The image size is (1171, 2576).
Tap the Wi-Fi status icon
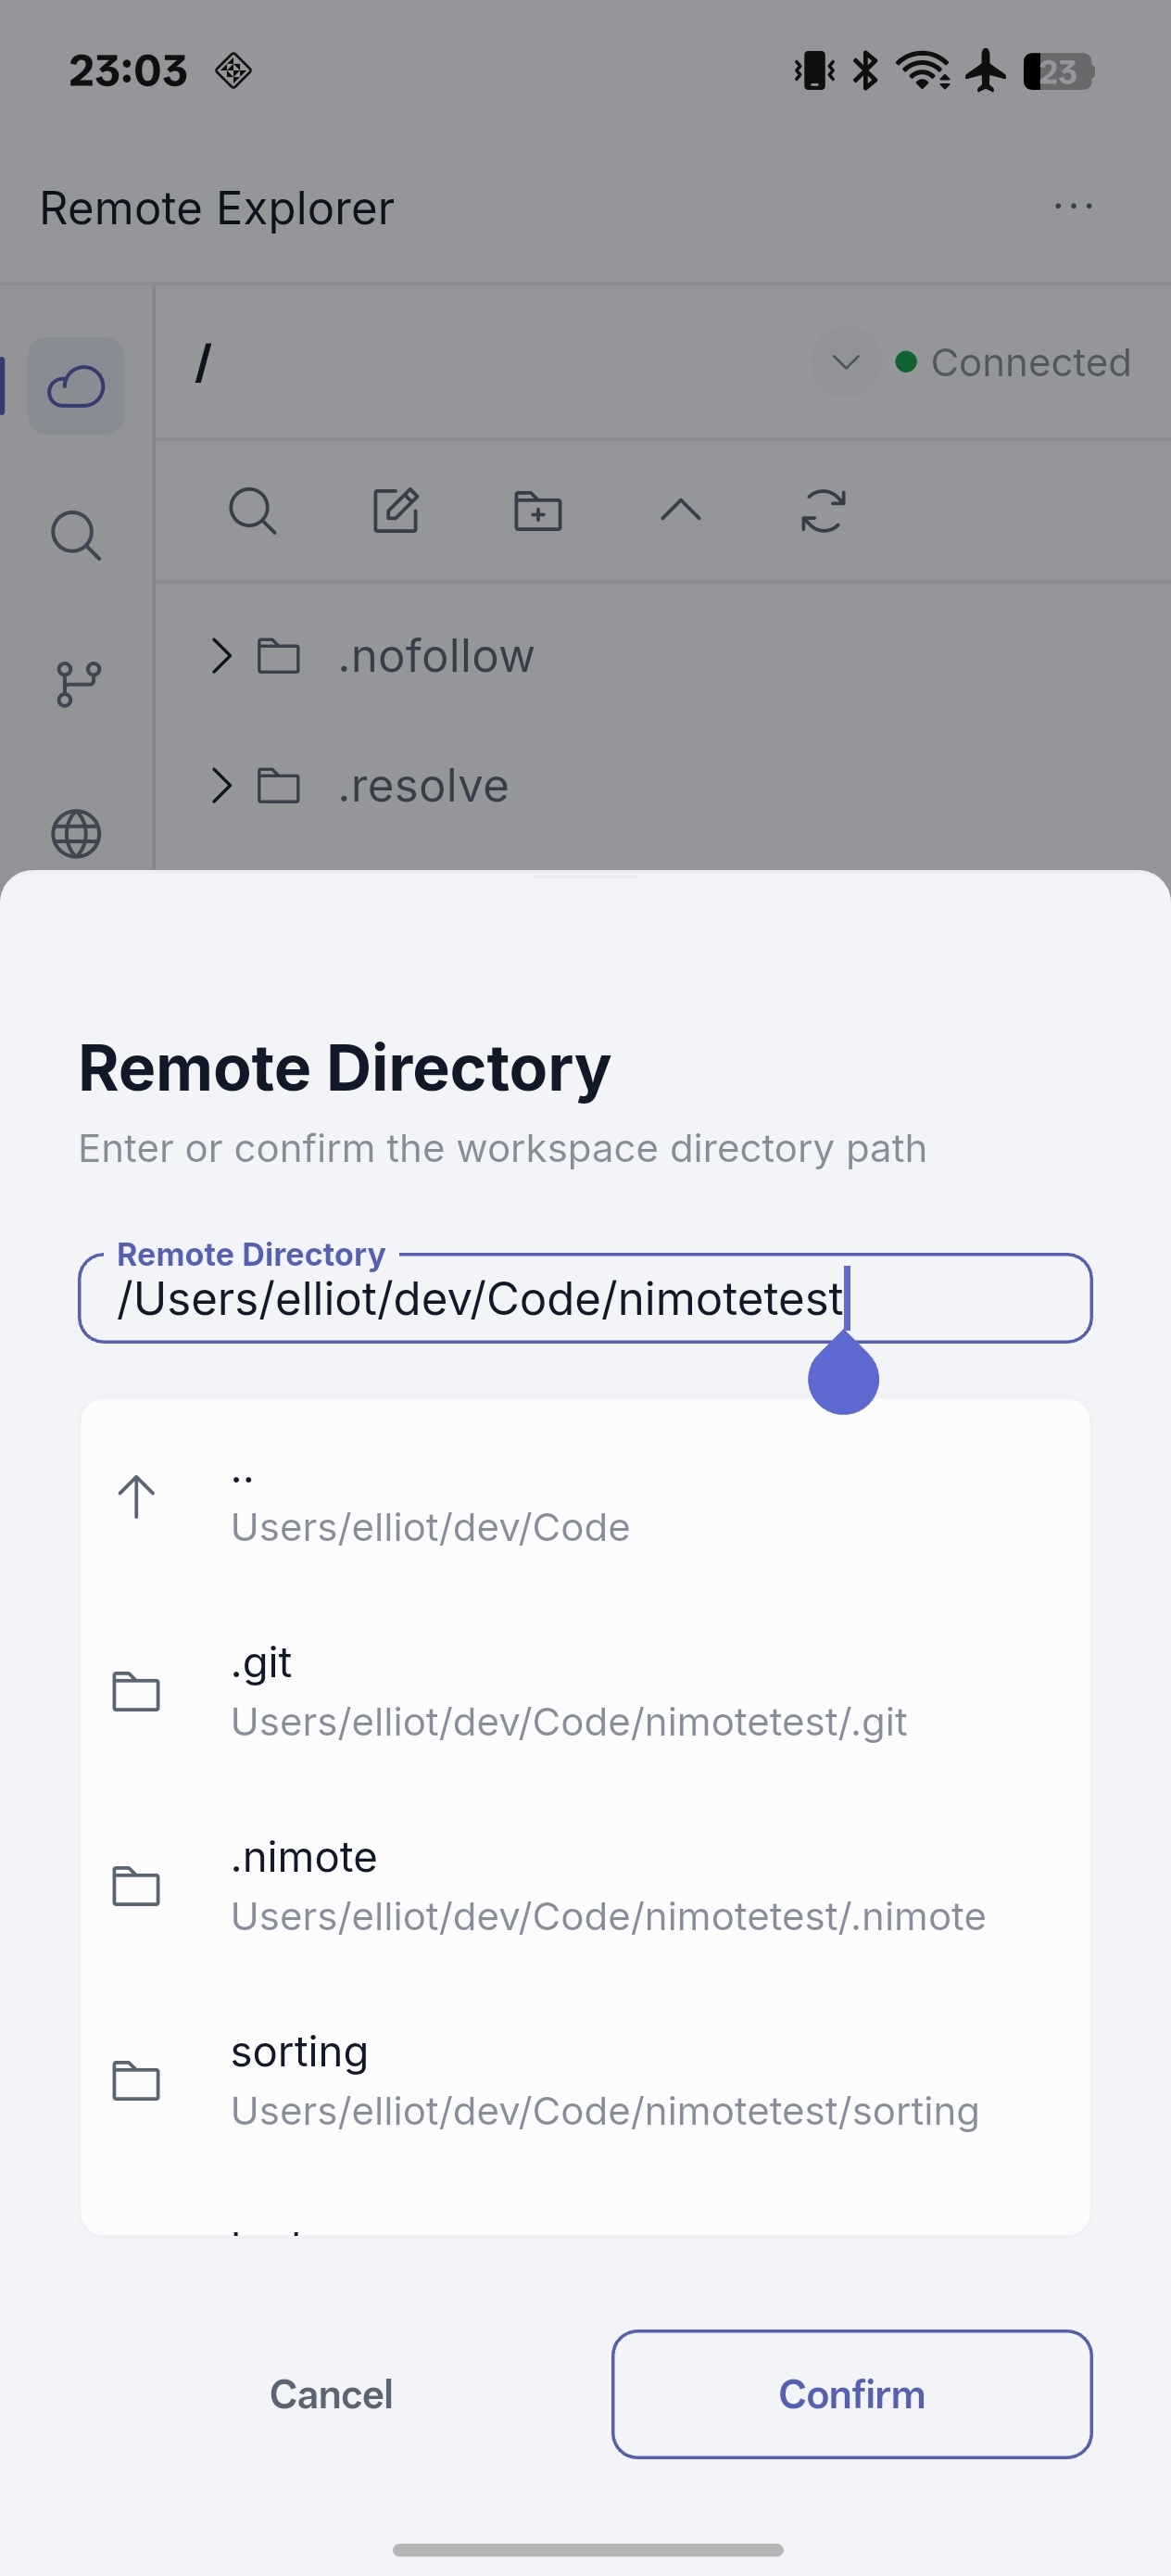[923, 70]
